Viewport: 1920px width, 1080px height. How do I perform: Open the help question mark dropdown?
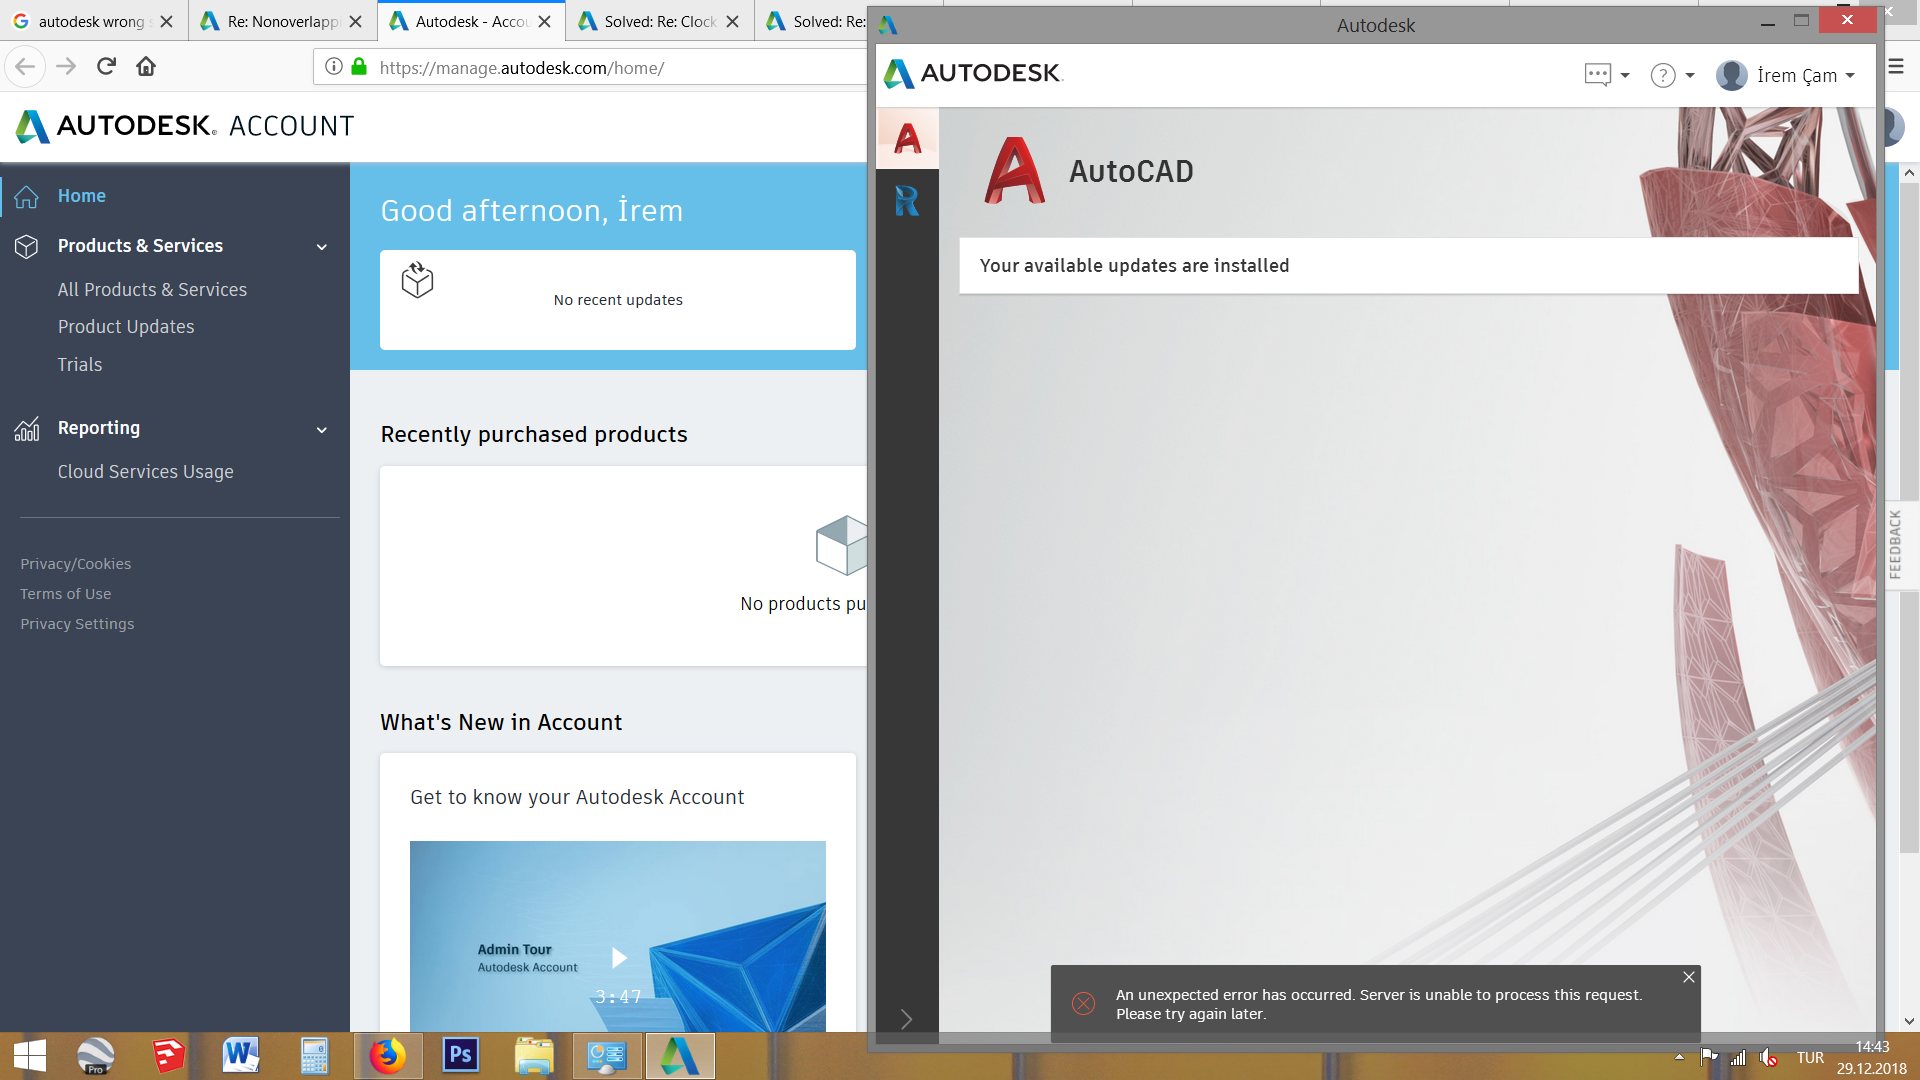tap(1672, 75)
